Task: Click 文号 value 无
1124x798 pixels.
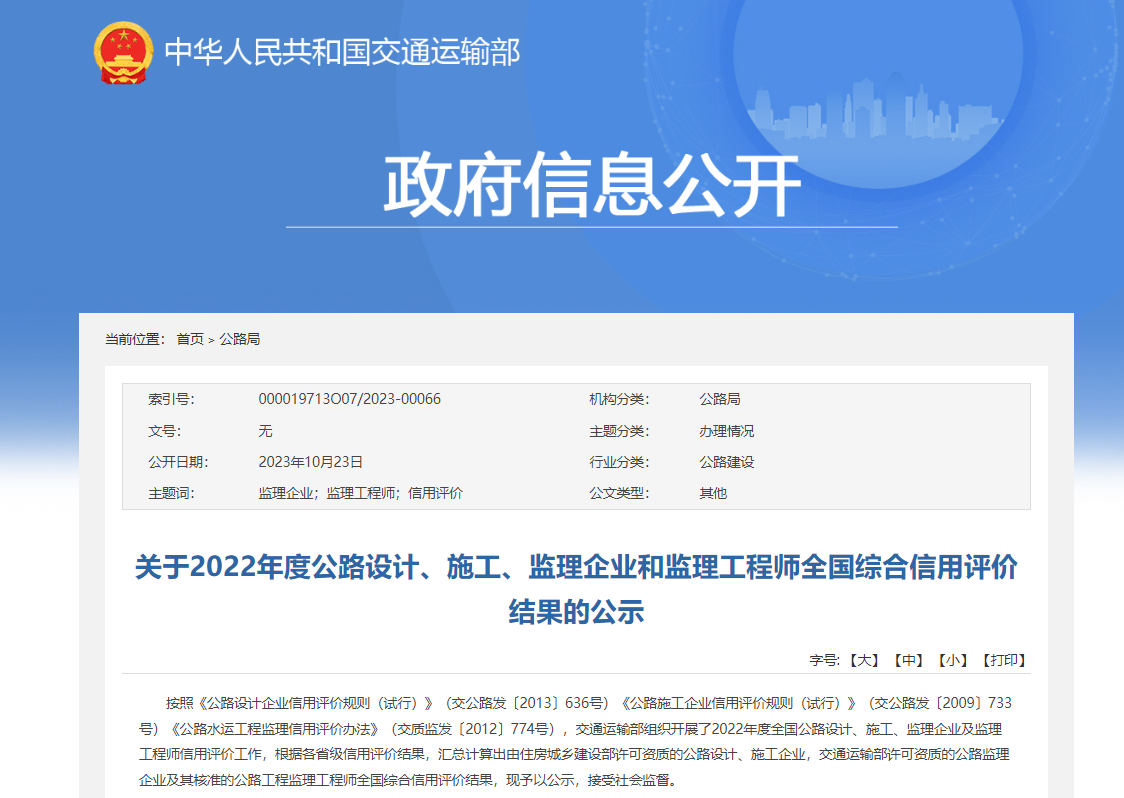Action: 265,431
